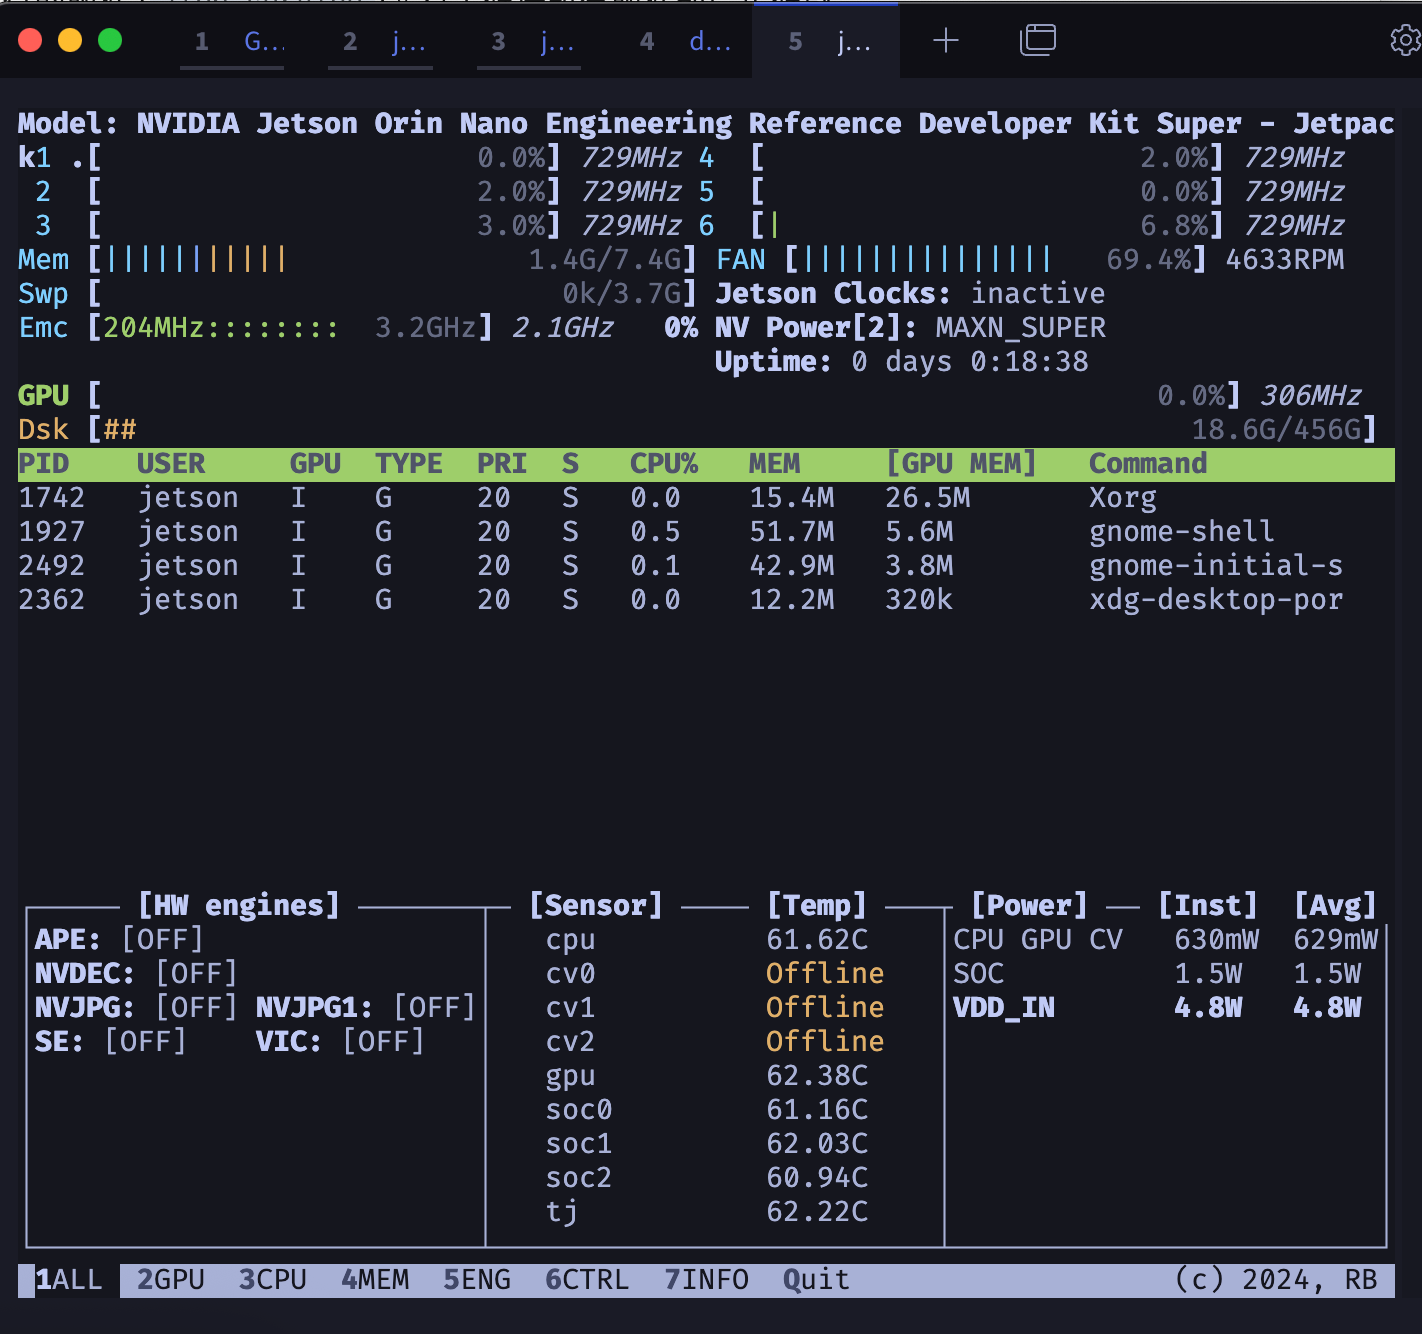Open the 3CPU page in jtop
This screenshot has height=1334, width=1422.
pos(273,1280)
